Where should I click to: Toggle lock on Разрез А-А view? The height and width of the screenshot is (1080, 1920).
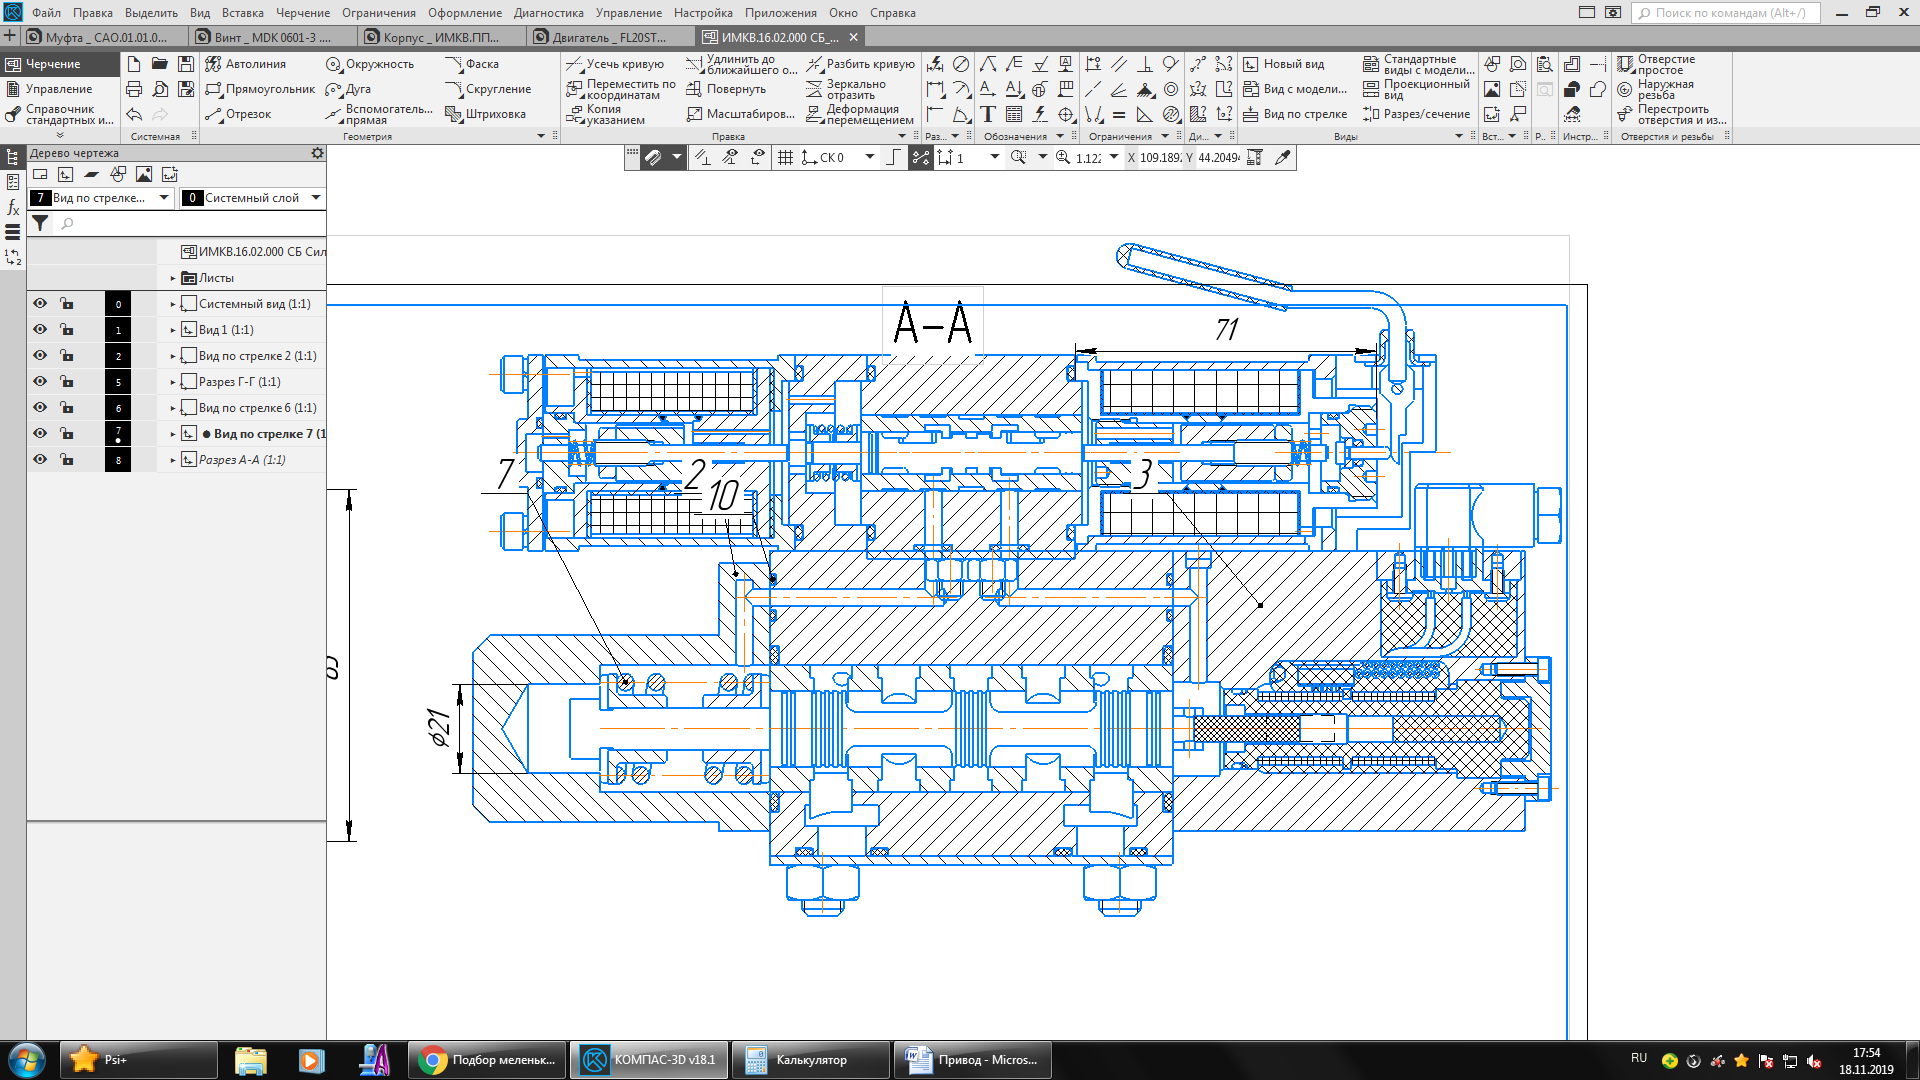(x=67, y=460)
